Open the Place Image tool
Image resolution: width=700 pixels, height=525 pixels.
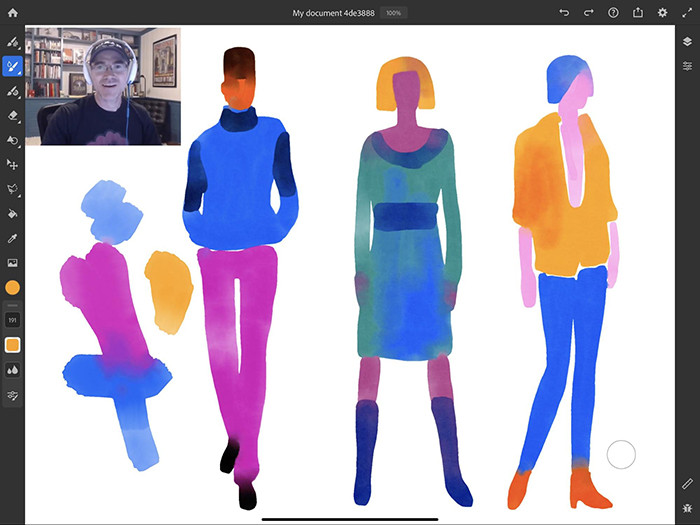point(13,262)
